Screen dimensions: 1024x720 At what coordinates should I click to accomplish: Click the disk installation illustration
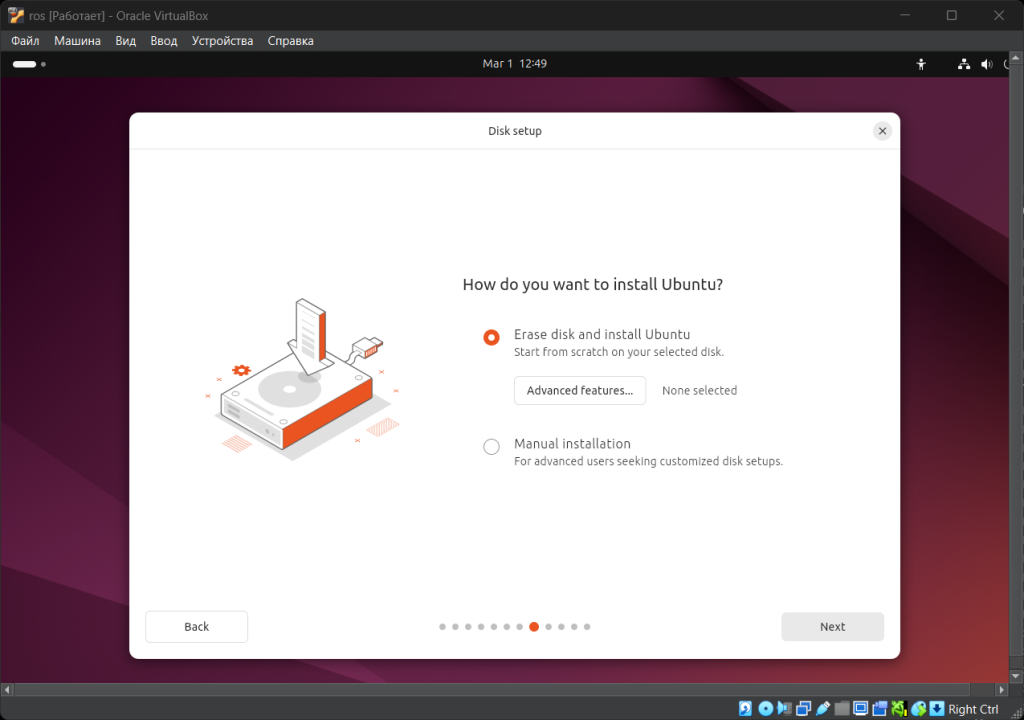point(302,379)
